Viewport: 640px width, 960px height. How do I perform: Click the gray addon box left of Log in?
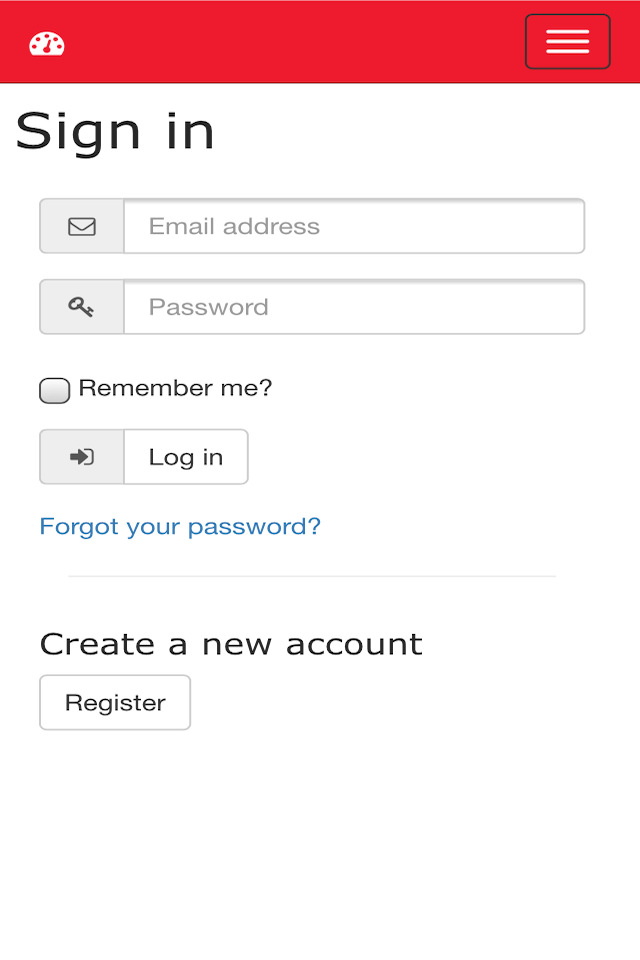82,457
